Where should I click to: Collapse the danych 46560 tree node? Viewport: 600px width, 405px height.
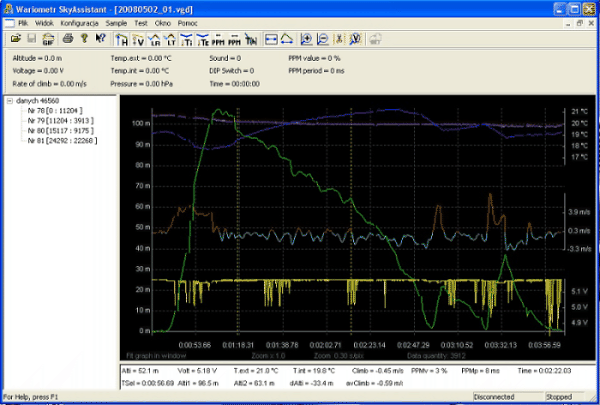[9, 101]
